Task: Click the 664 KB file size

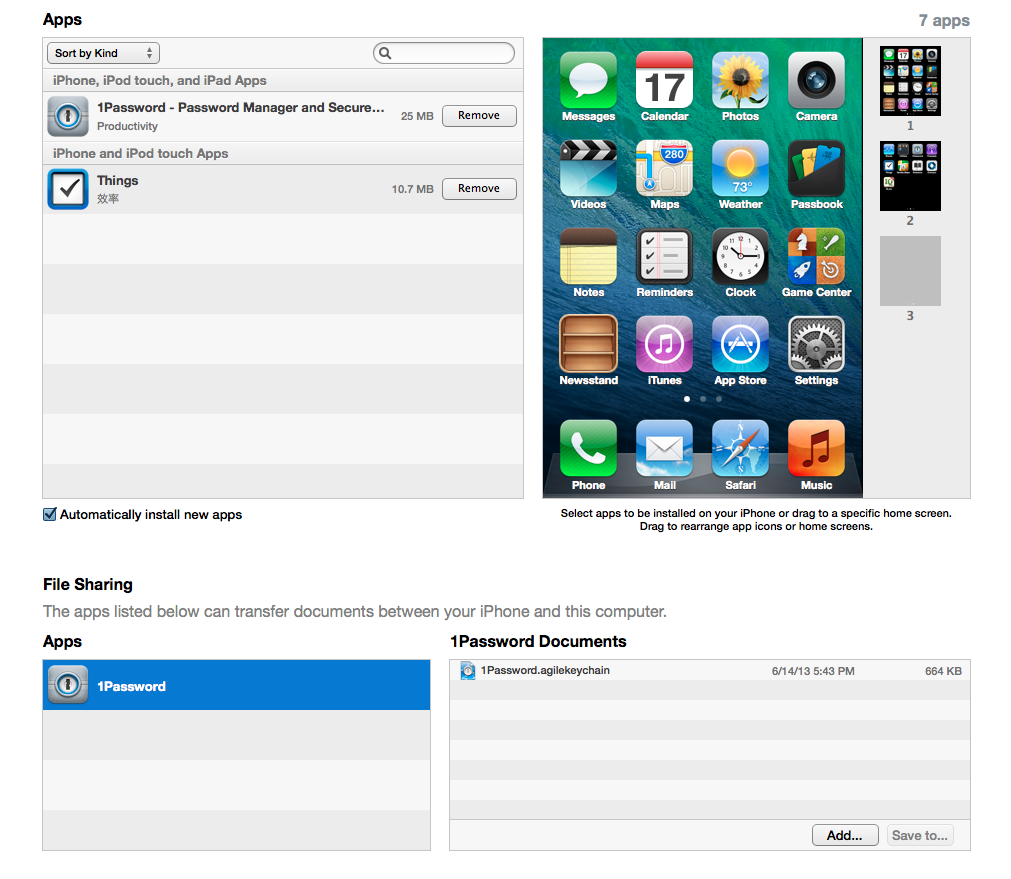Action: point(943,671)
